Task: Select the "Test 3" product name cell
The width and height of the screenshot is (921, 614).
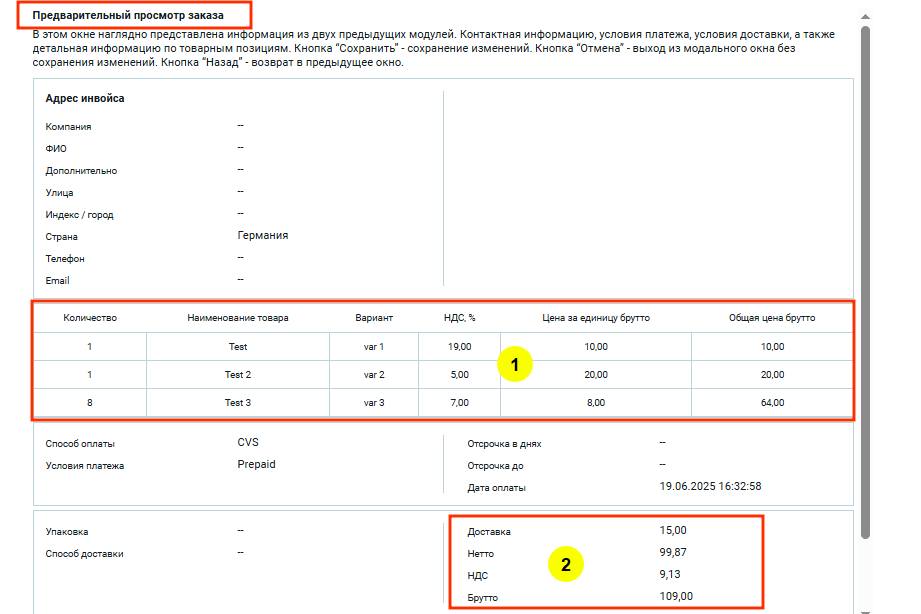Action: click(237, 403)
